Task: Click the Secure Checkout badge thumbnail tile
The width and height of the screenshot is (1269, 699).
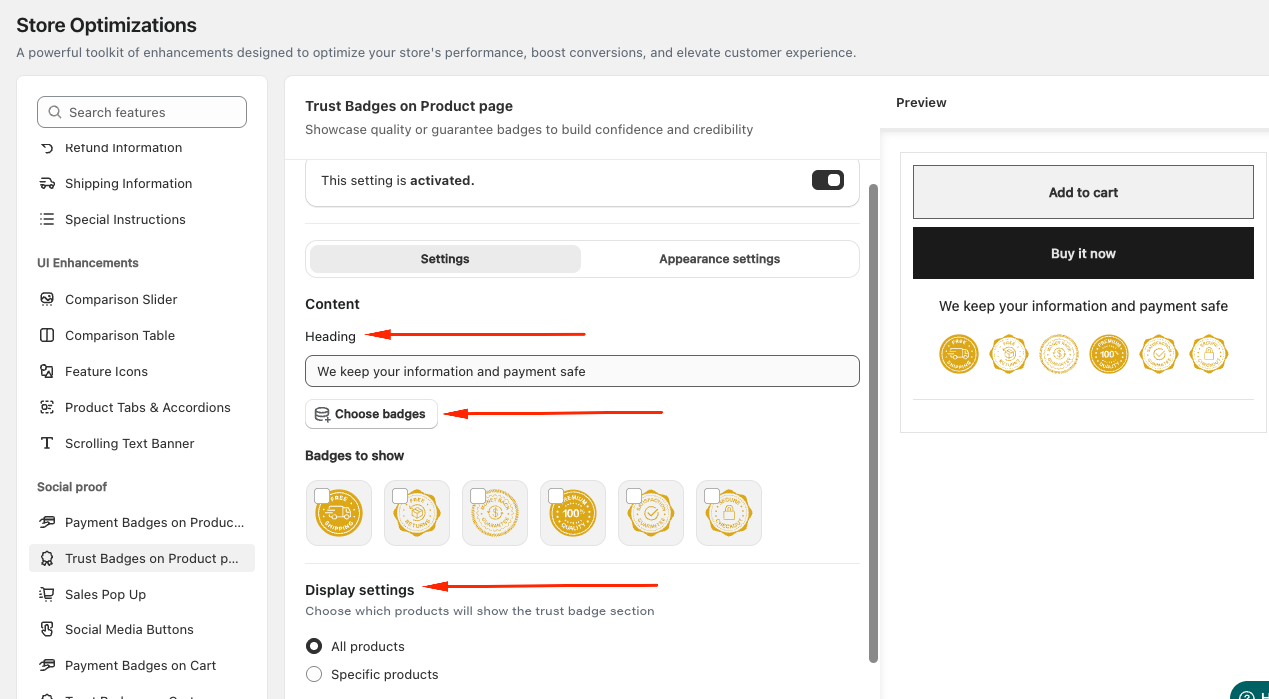Action: [729, 513]
